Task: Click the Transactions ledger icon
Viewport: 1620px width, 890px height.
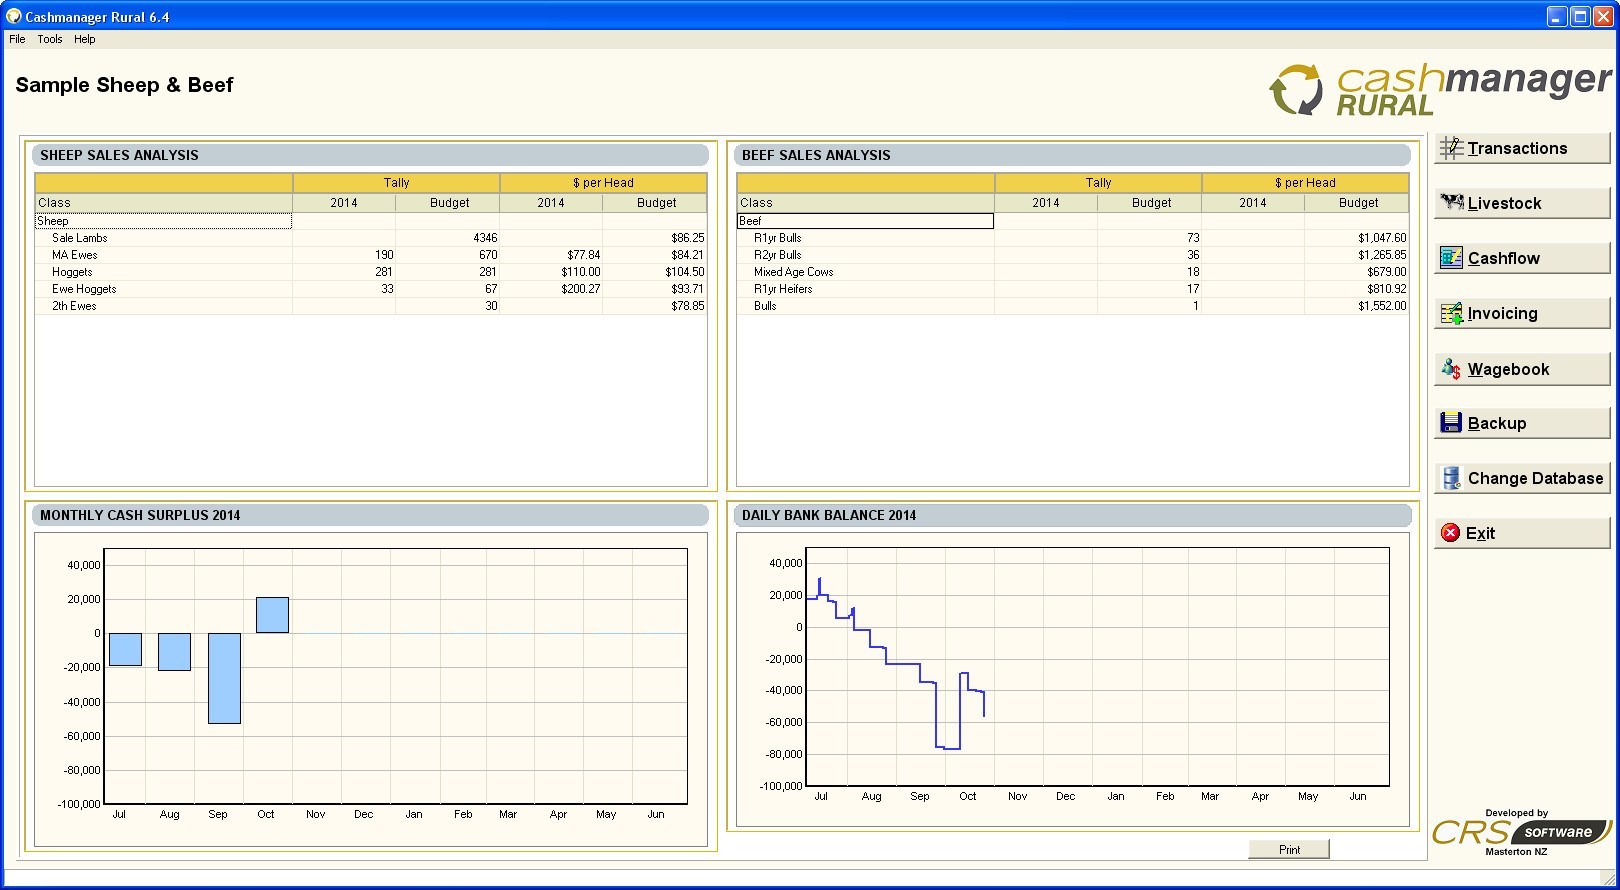Action: pos(1451,148)
